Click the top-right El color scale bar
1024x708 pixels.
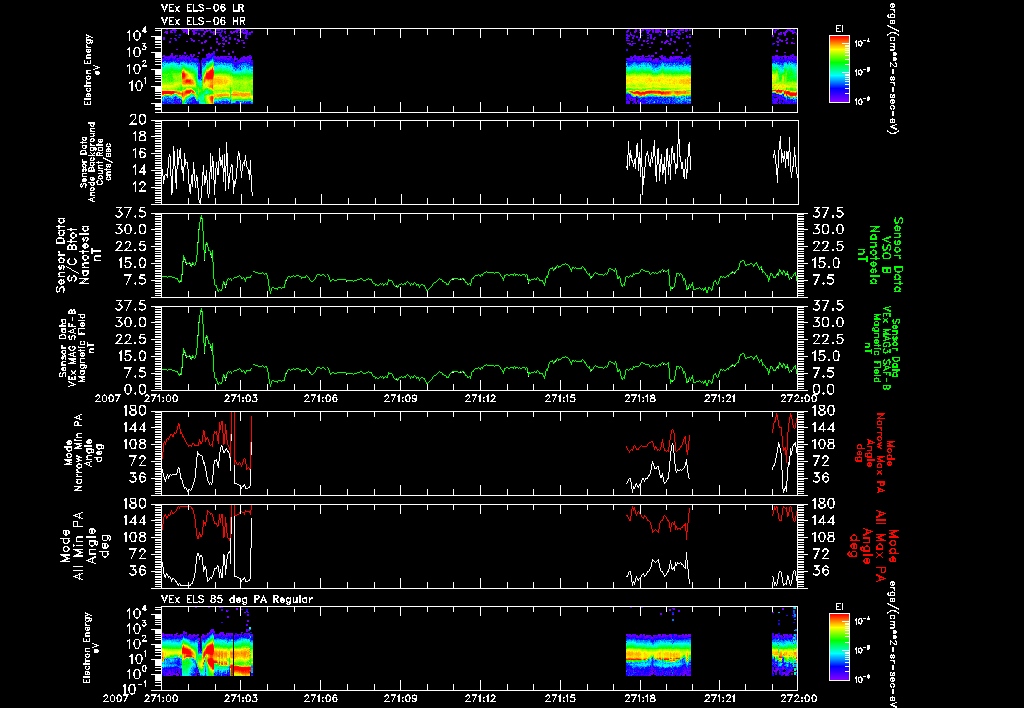(x=839, y=69)
